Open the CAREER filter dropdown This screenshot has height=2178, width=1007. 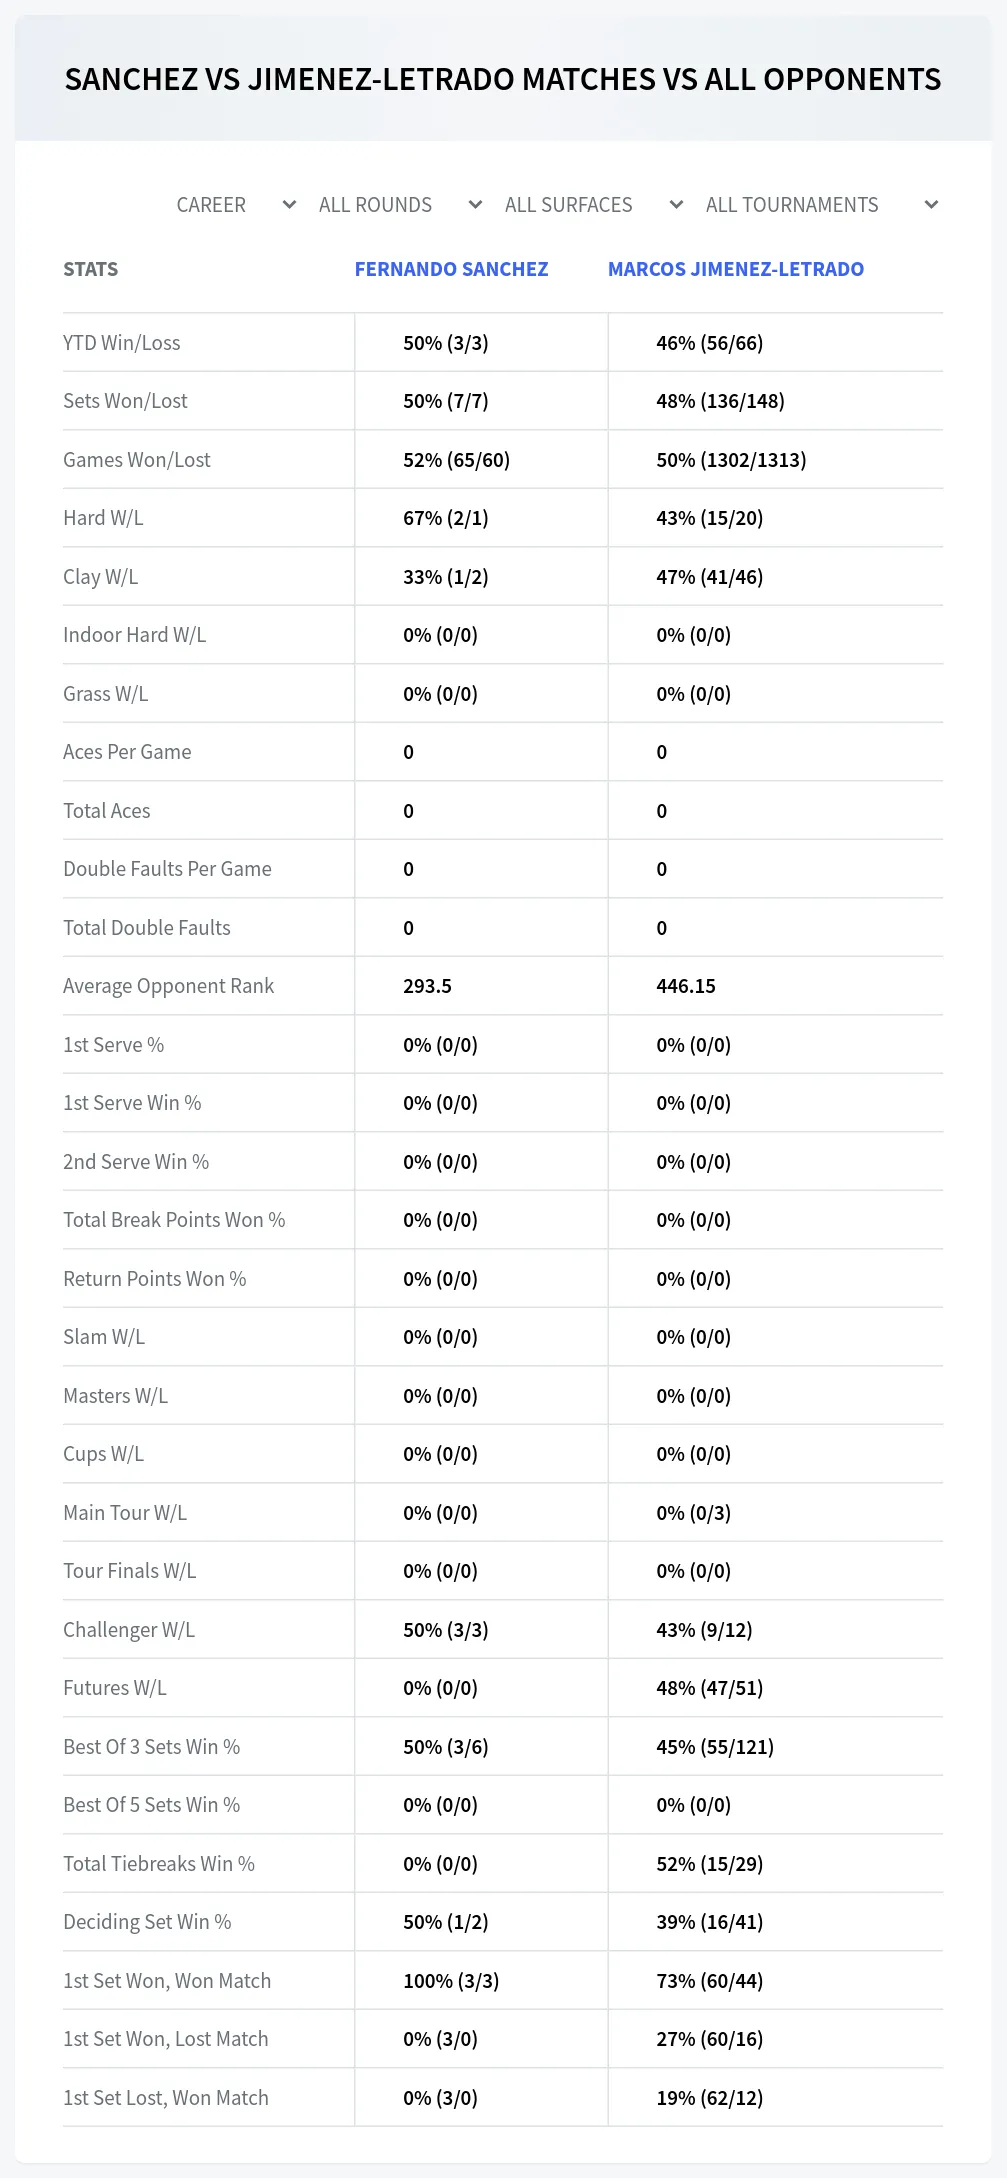[236, 205]
